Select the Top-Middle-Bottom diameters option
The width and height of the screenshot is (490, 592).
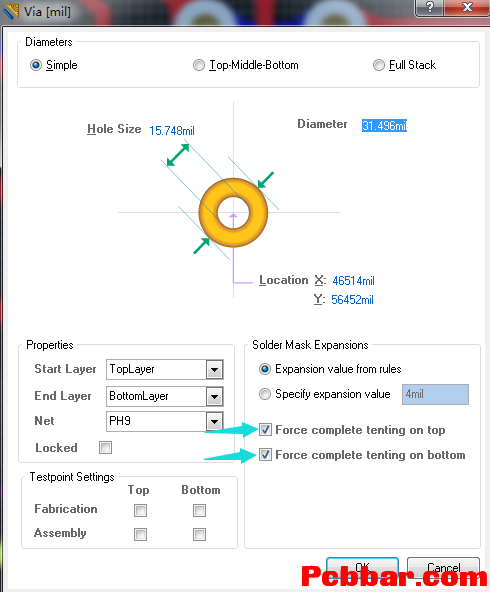(199, 65)
